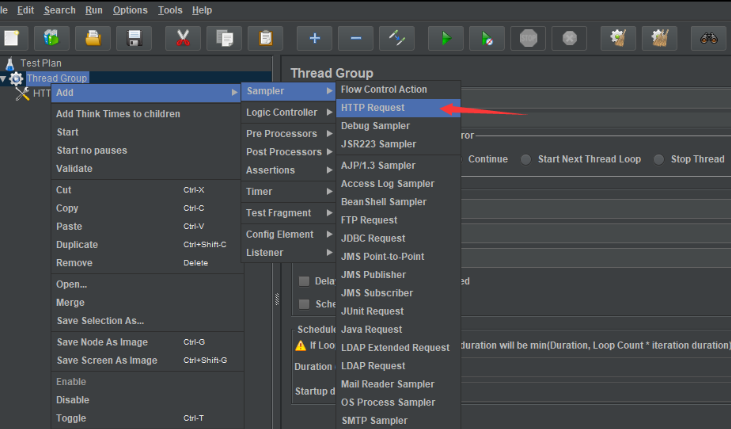Image resolution: width=731 pixels, height=429 pixels.
Task: Open the Run menu
Action: [x=94, y=10]
